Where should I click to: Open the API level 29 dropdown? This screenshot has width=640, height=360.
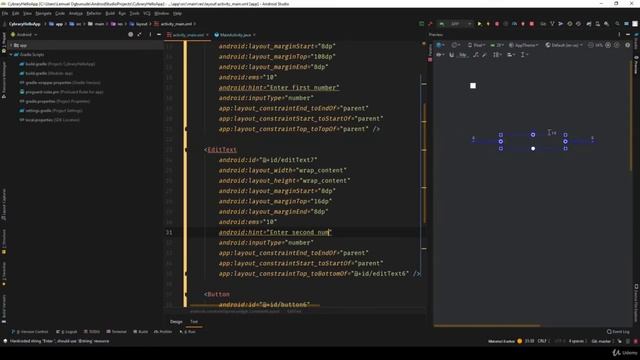click(x=497, y=45)
